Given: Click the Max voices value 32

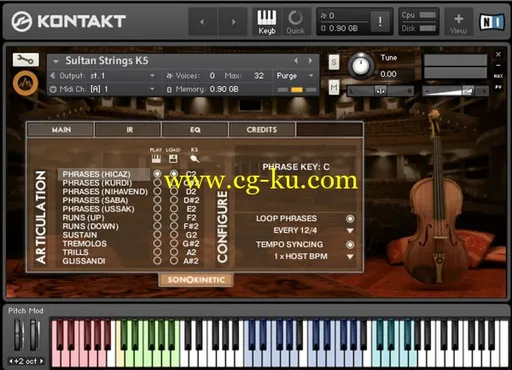Looking at the screenshot, I should [x=259, y=76].
